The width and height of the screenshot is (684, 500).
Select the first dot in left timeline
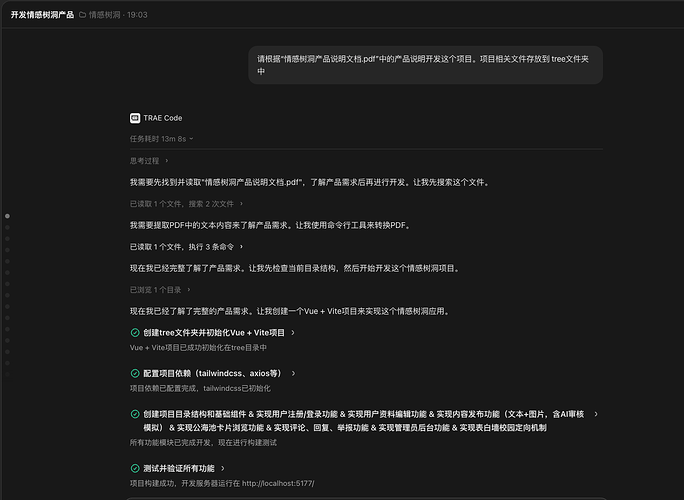(7, 216)
